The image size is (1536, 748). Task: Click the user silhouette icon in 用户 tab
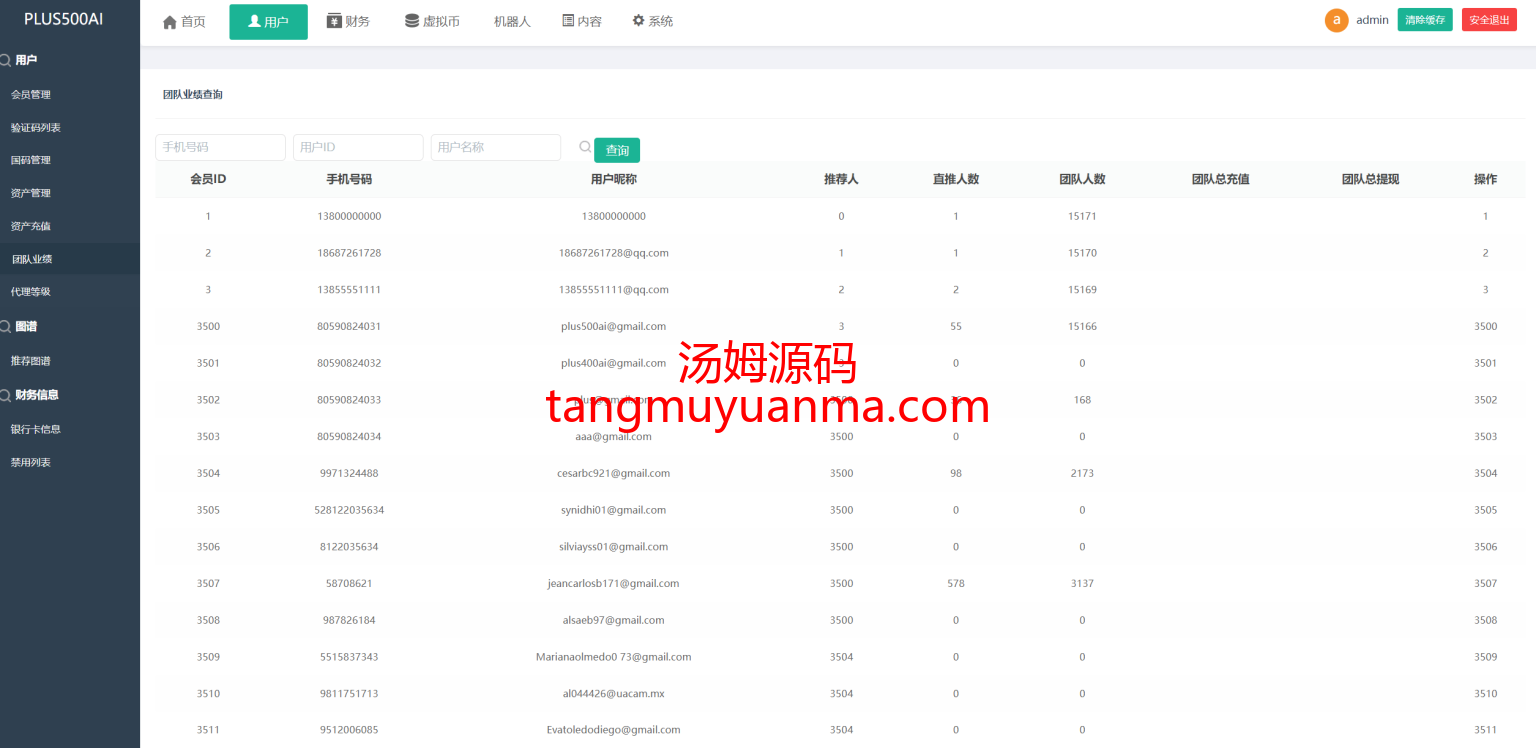click(254, 21)
